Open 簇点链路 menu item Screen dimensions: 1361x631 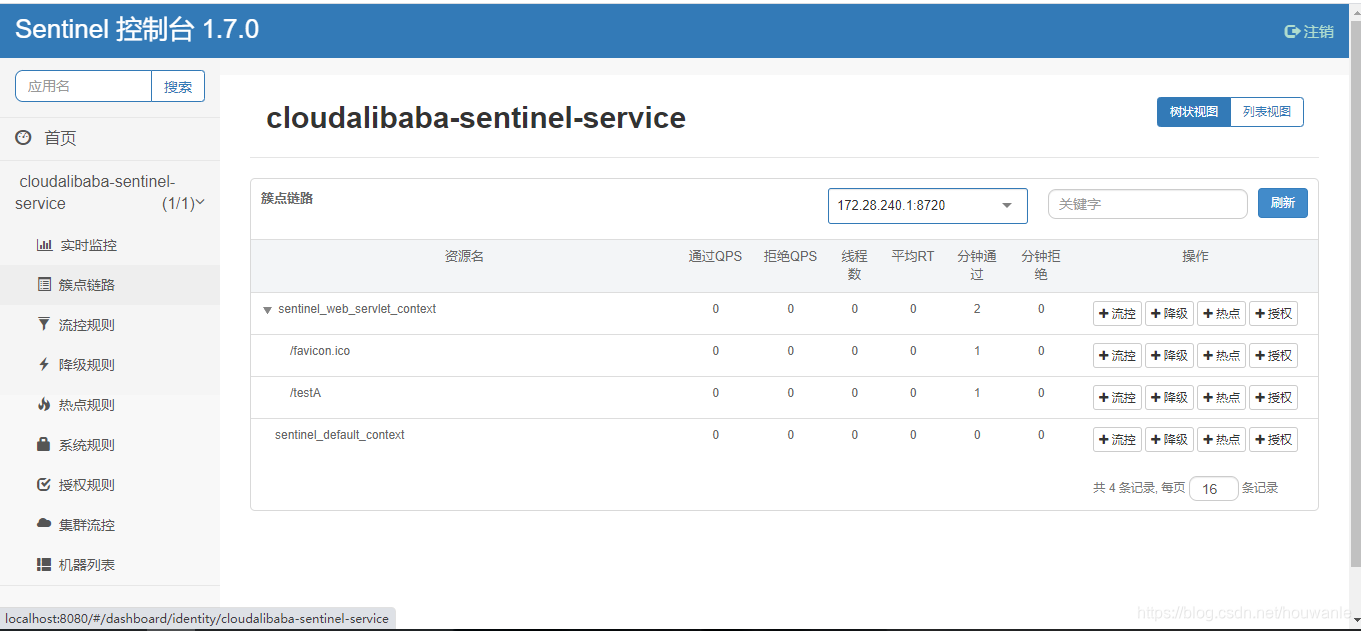click(110, 285)
